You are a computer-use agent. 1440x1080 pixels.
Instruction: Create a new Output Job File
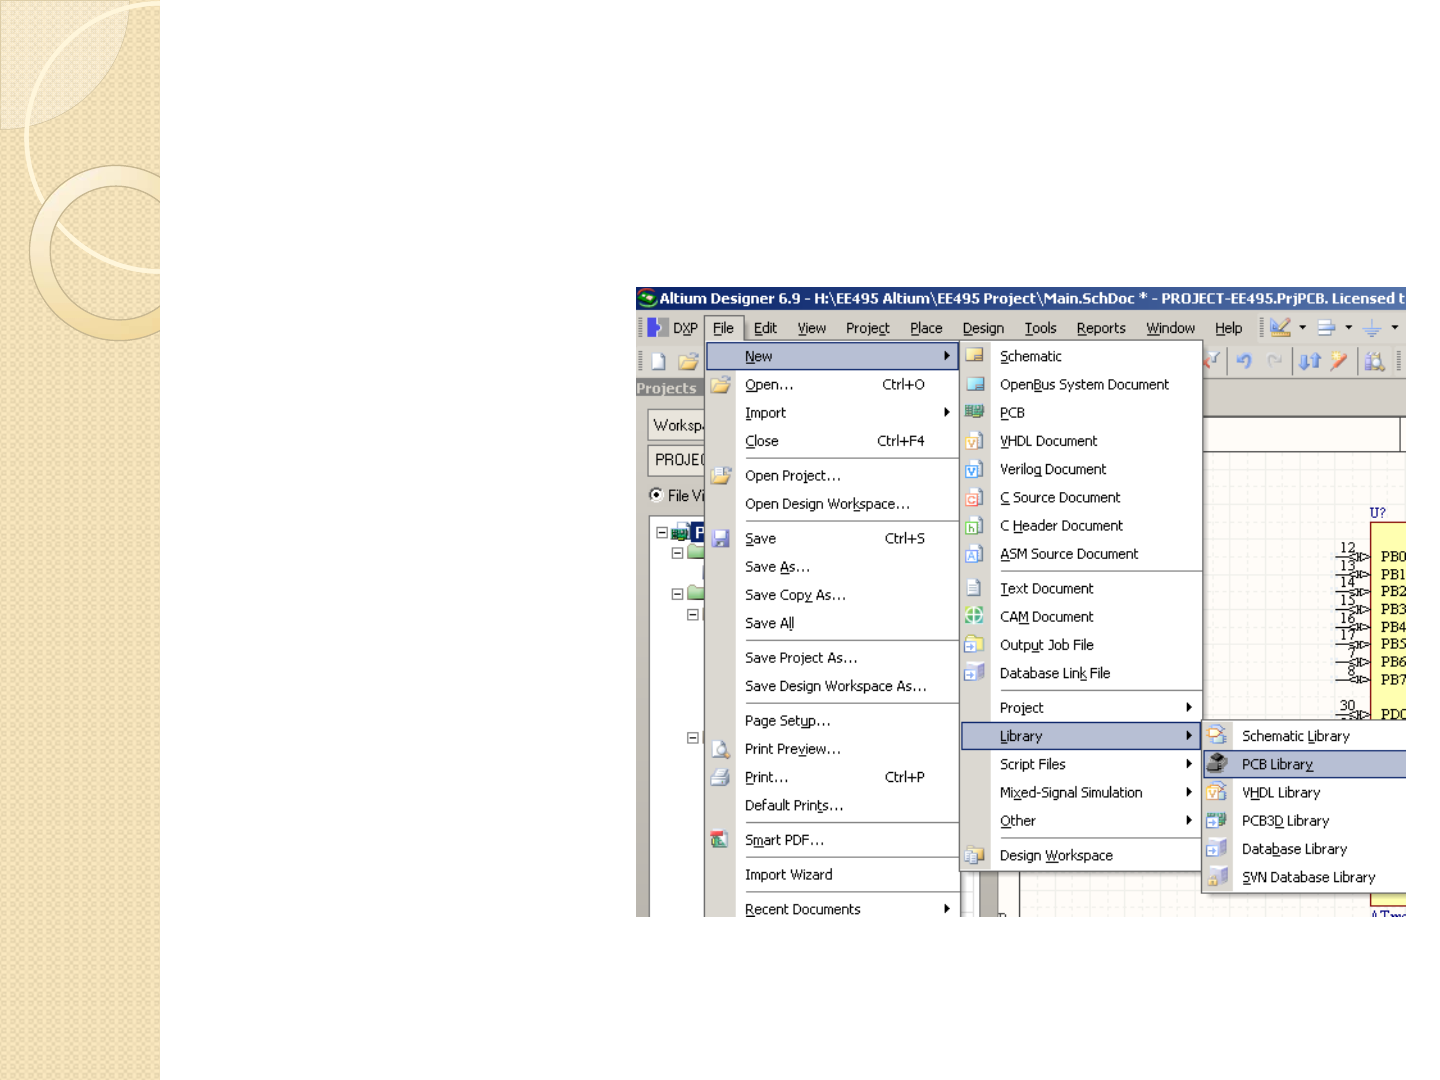(x=1081, y=645)
